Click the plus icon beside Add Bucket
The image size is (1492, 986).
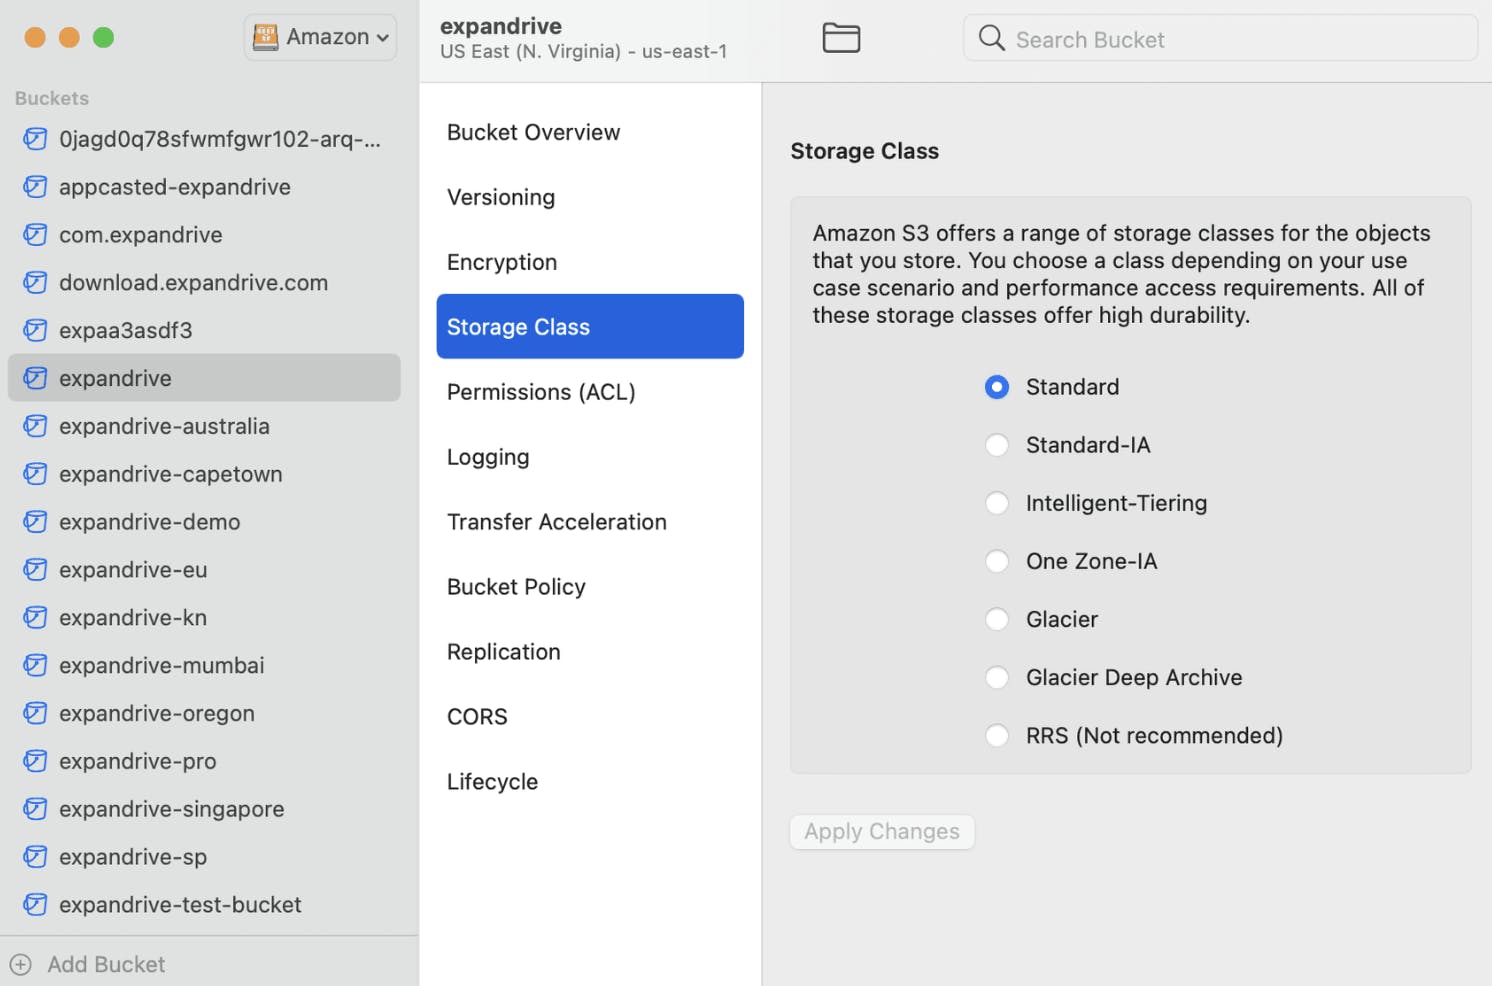point(21,965)
